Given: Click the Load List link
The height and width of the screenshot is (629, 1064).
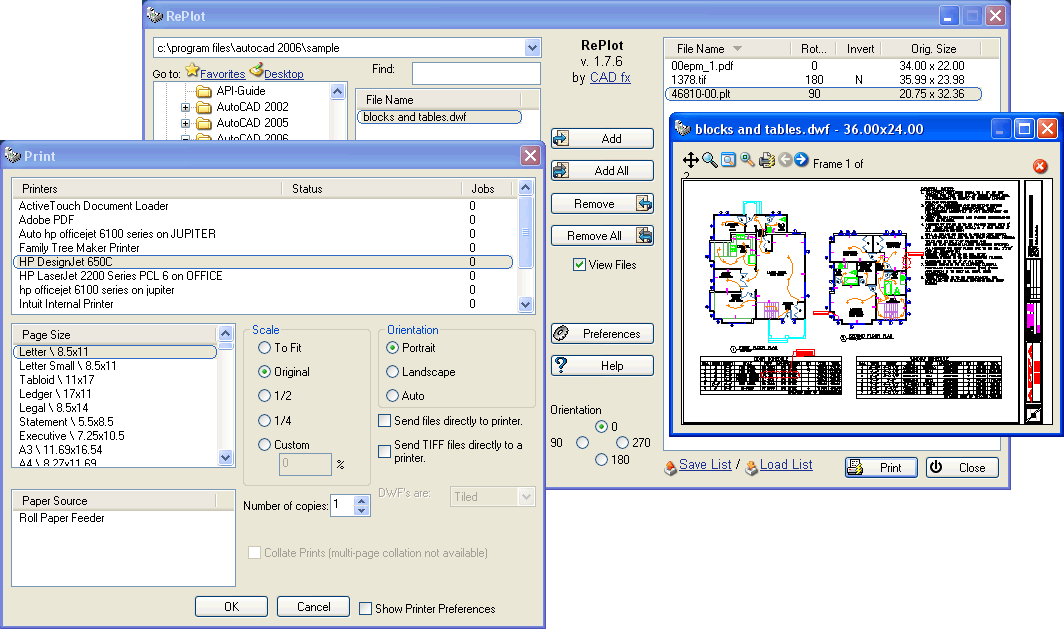Looking at the screenshot, I should 786,465.
